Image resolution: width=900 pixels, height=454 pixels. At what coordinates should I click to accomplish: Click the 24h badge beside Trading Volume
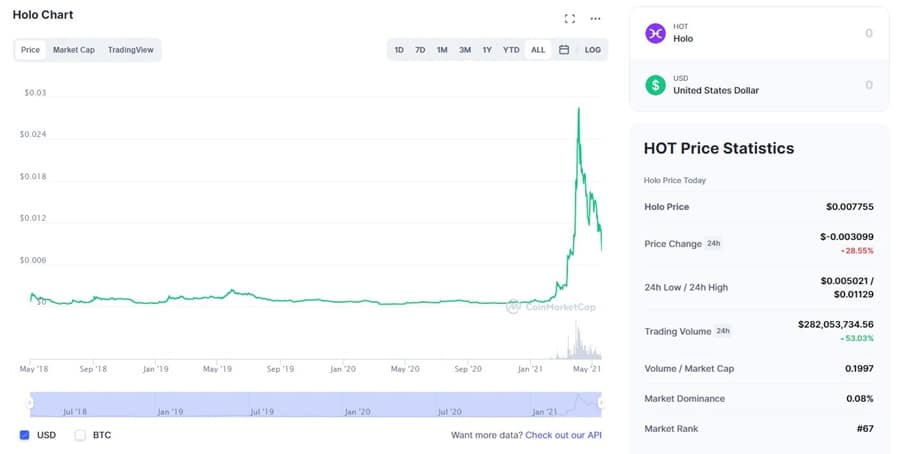724,331
